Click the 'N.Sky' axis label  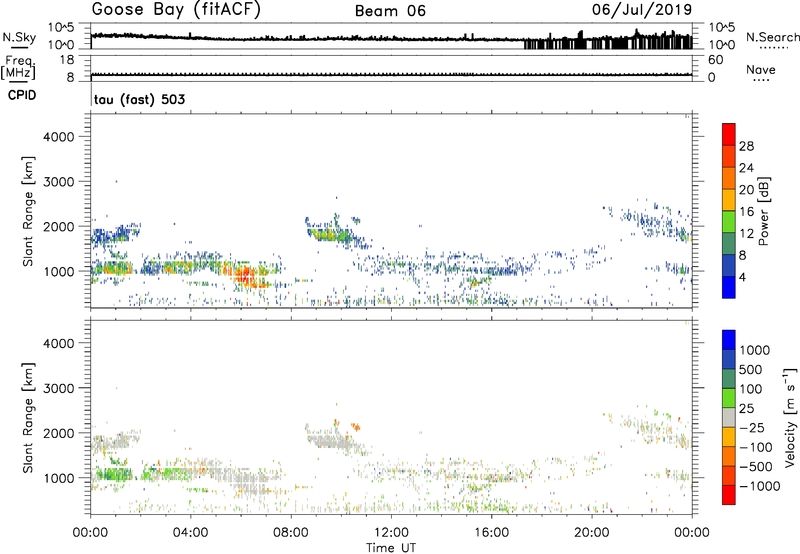[x=19, y=37]
